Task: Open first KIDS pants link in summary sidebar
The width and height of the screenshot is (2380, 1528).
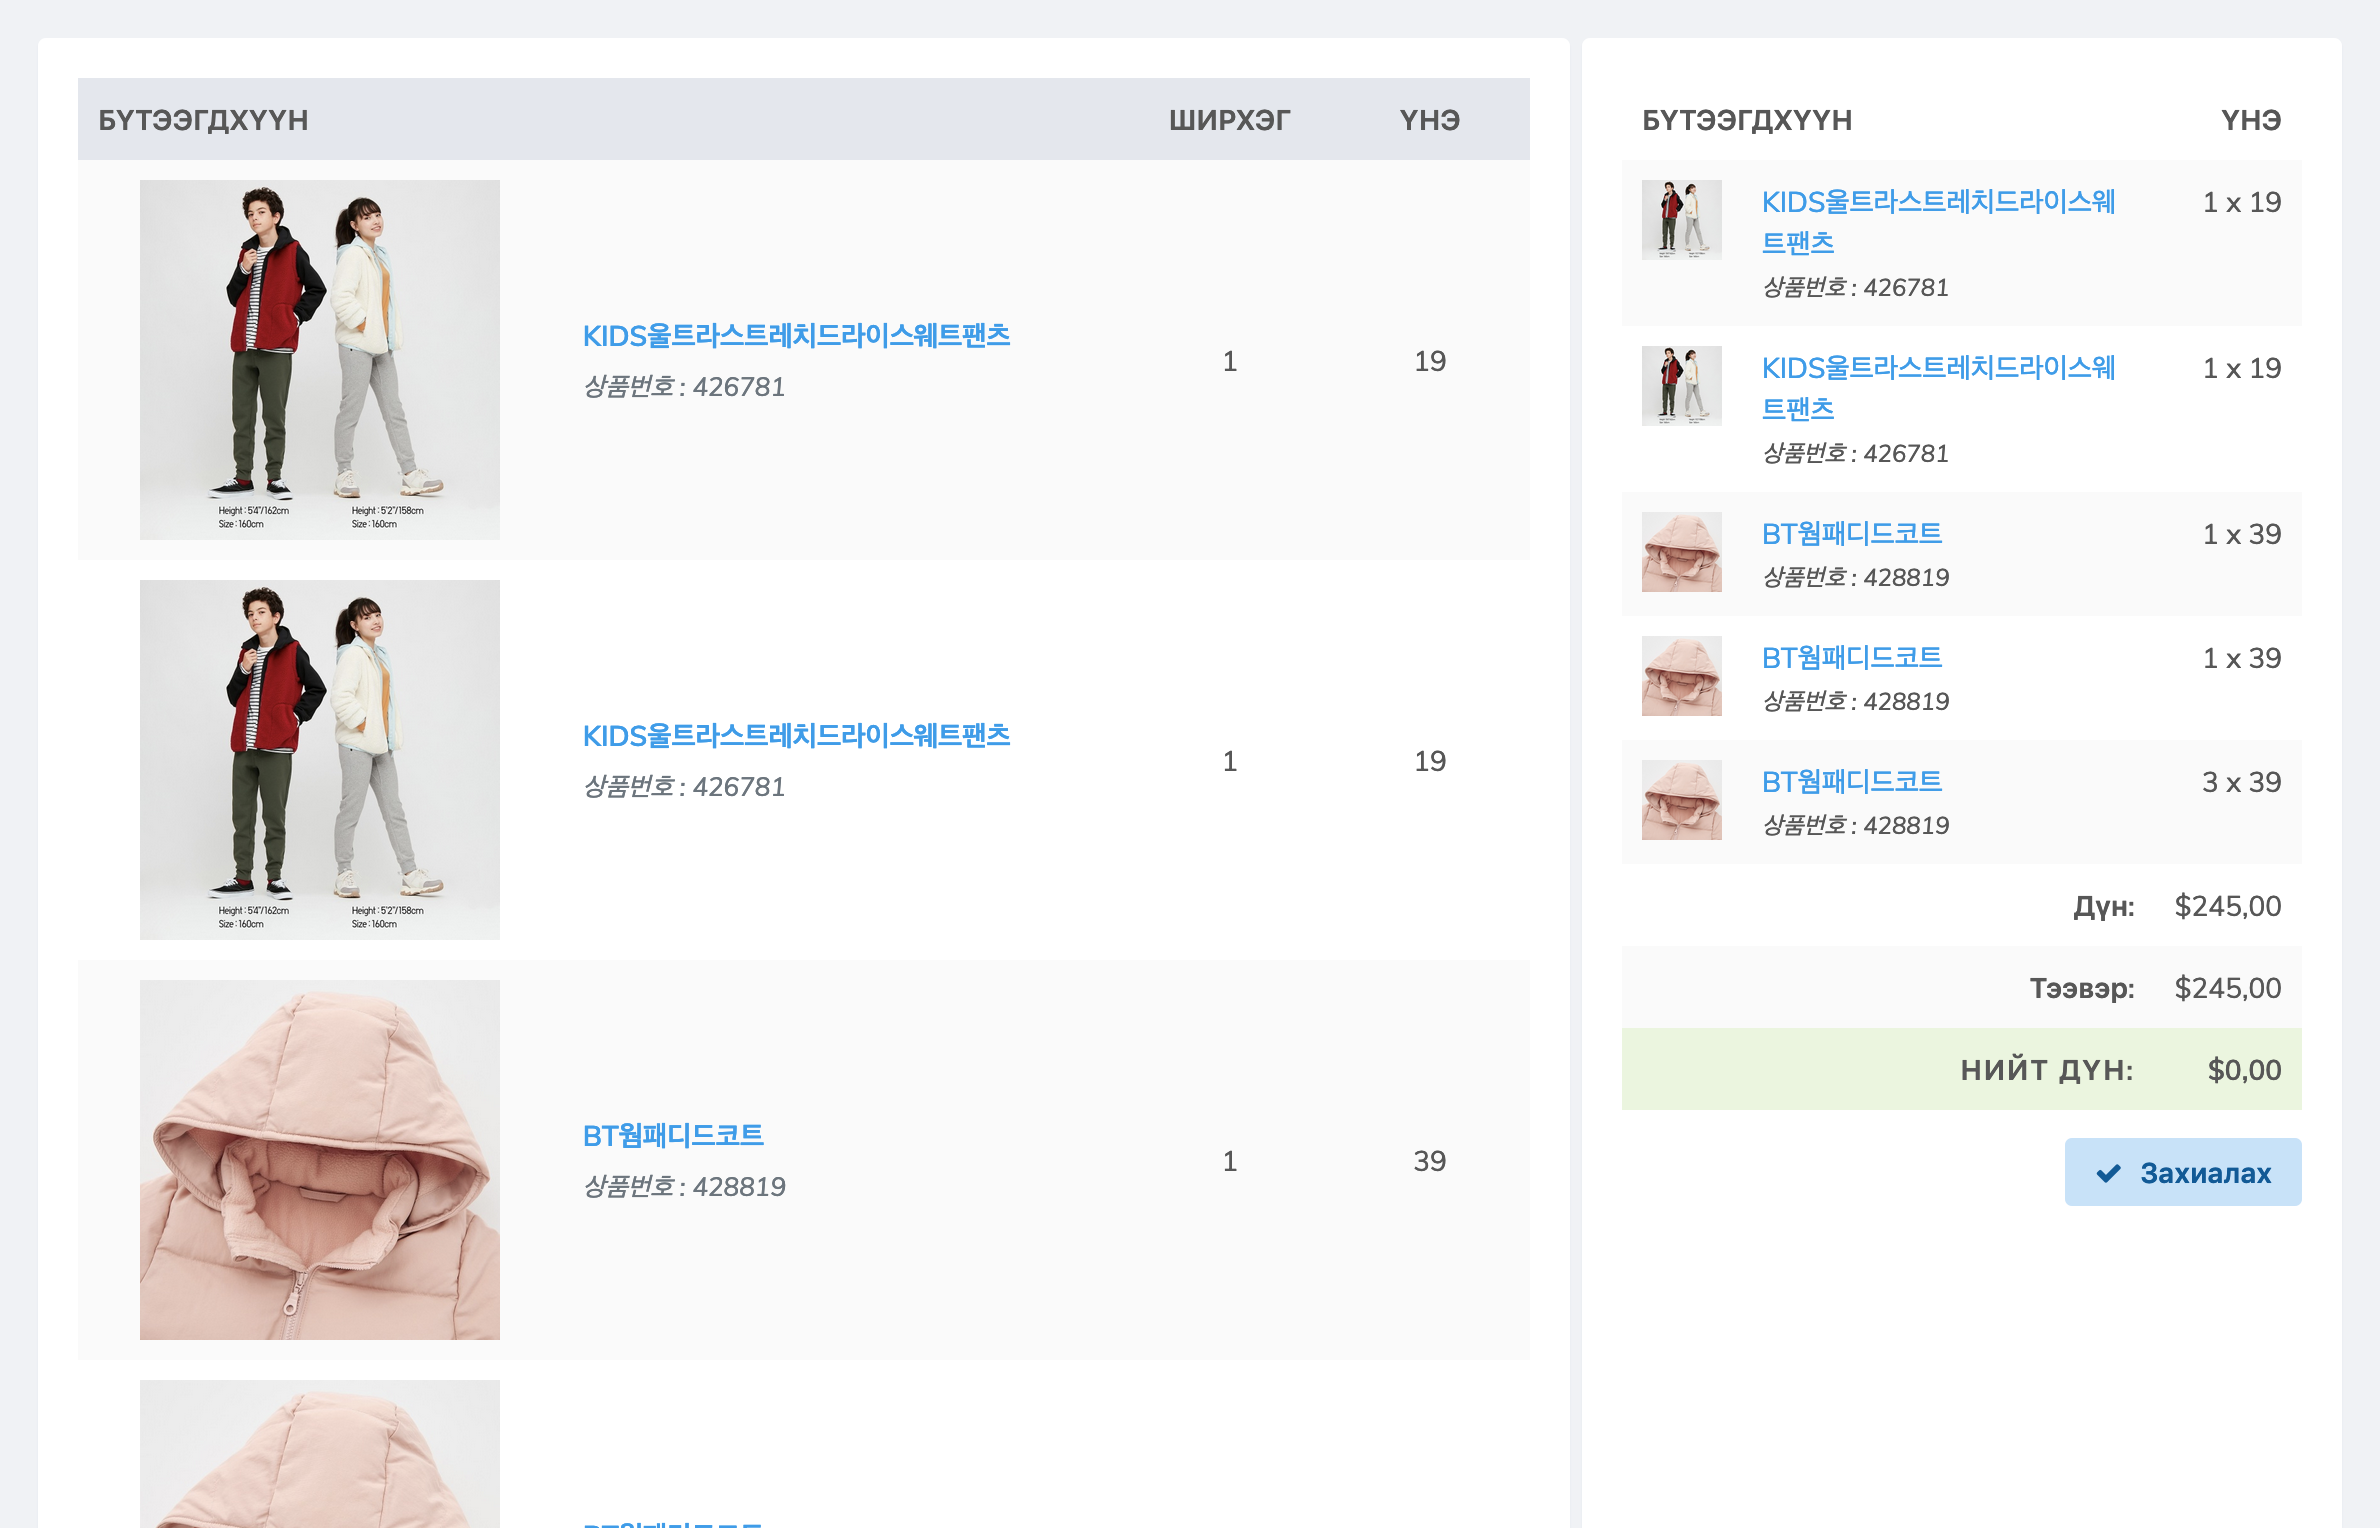Action: tap(1938, 222)
